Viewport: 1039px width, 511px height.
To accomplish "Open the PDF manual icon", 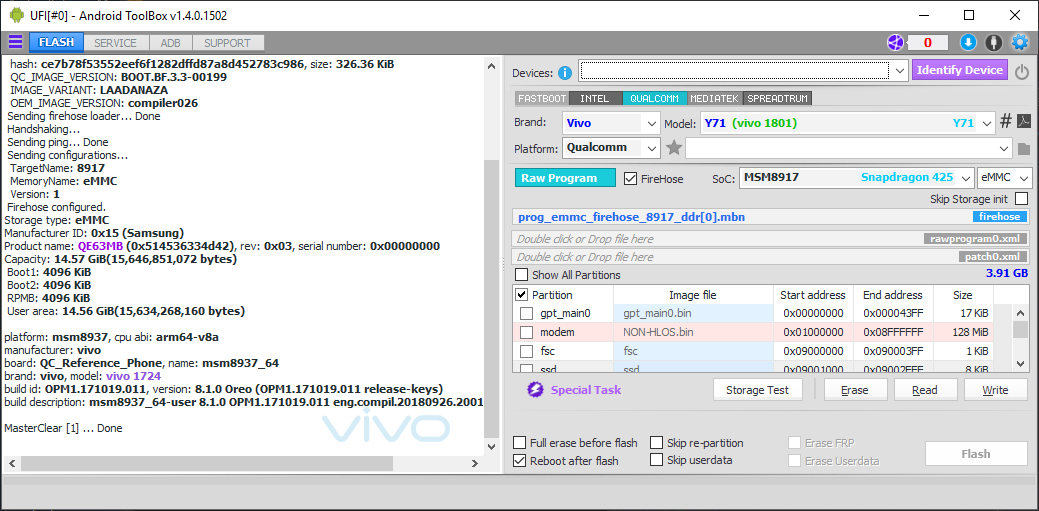I will point(1024,122).
